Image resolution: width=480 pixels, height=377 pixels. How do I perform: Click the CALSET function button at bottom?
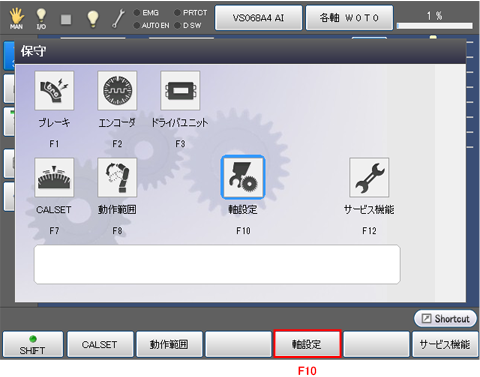(x=100, y=344)
